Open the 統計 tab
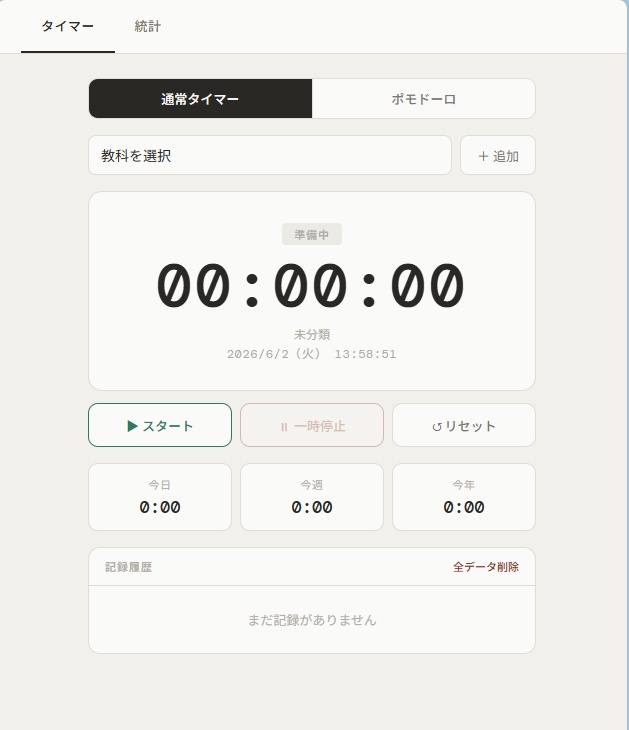 click(x=148, y=26)
